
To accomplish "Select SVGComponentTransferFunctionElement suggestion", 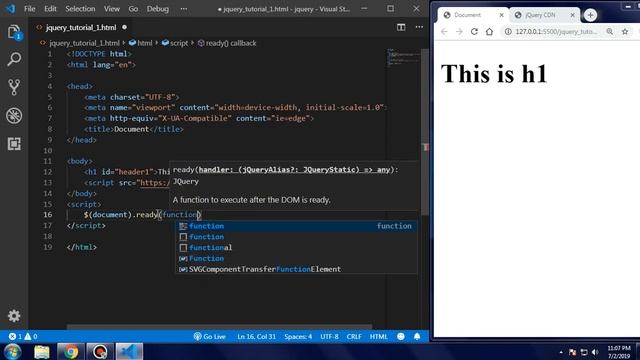I will [296, 269].
